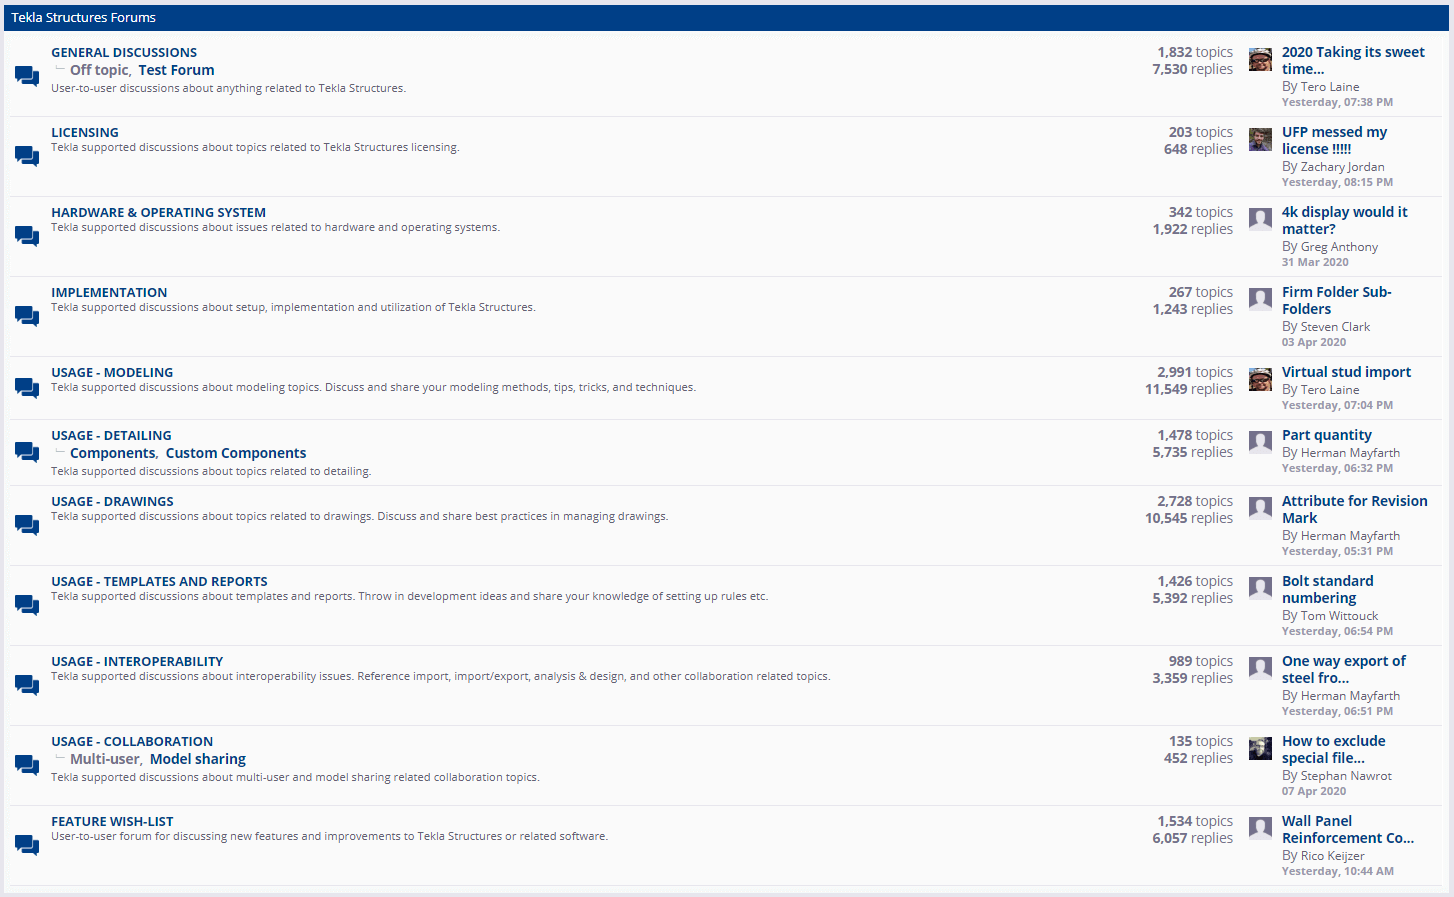Open topic How to exclude special file
The image size is (1454, 897).
(1334, 750)
